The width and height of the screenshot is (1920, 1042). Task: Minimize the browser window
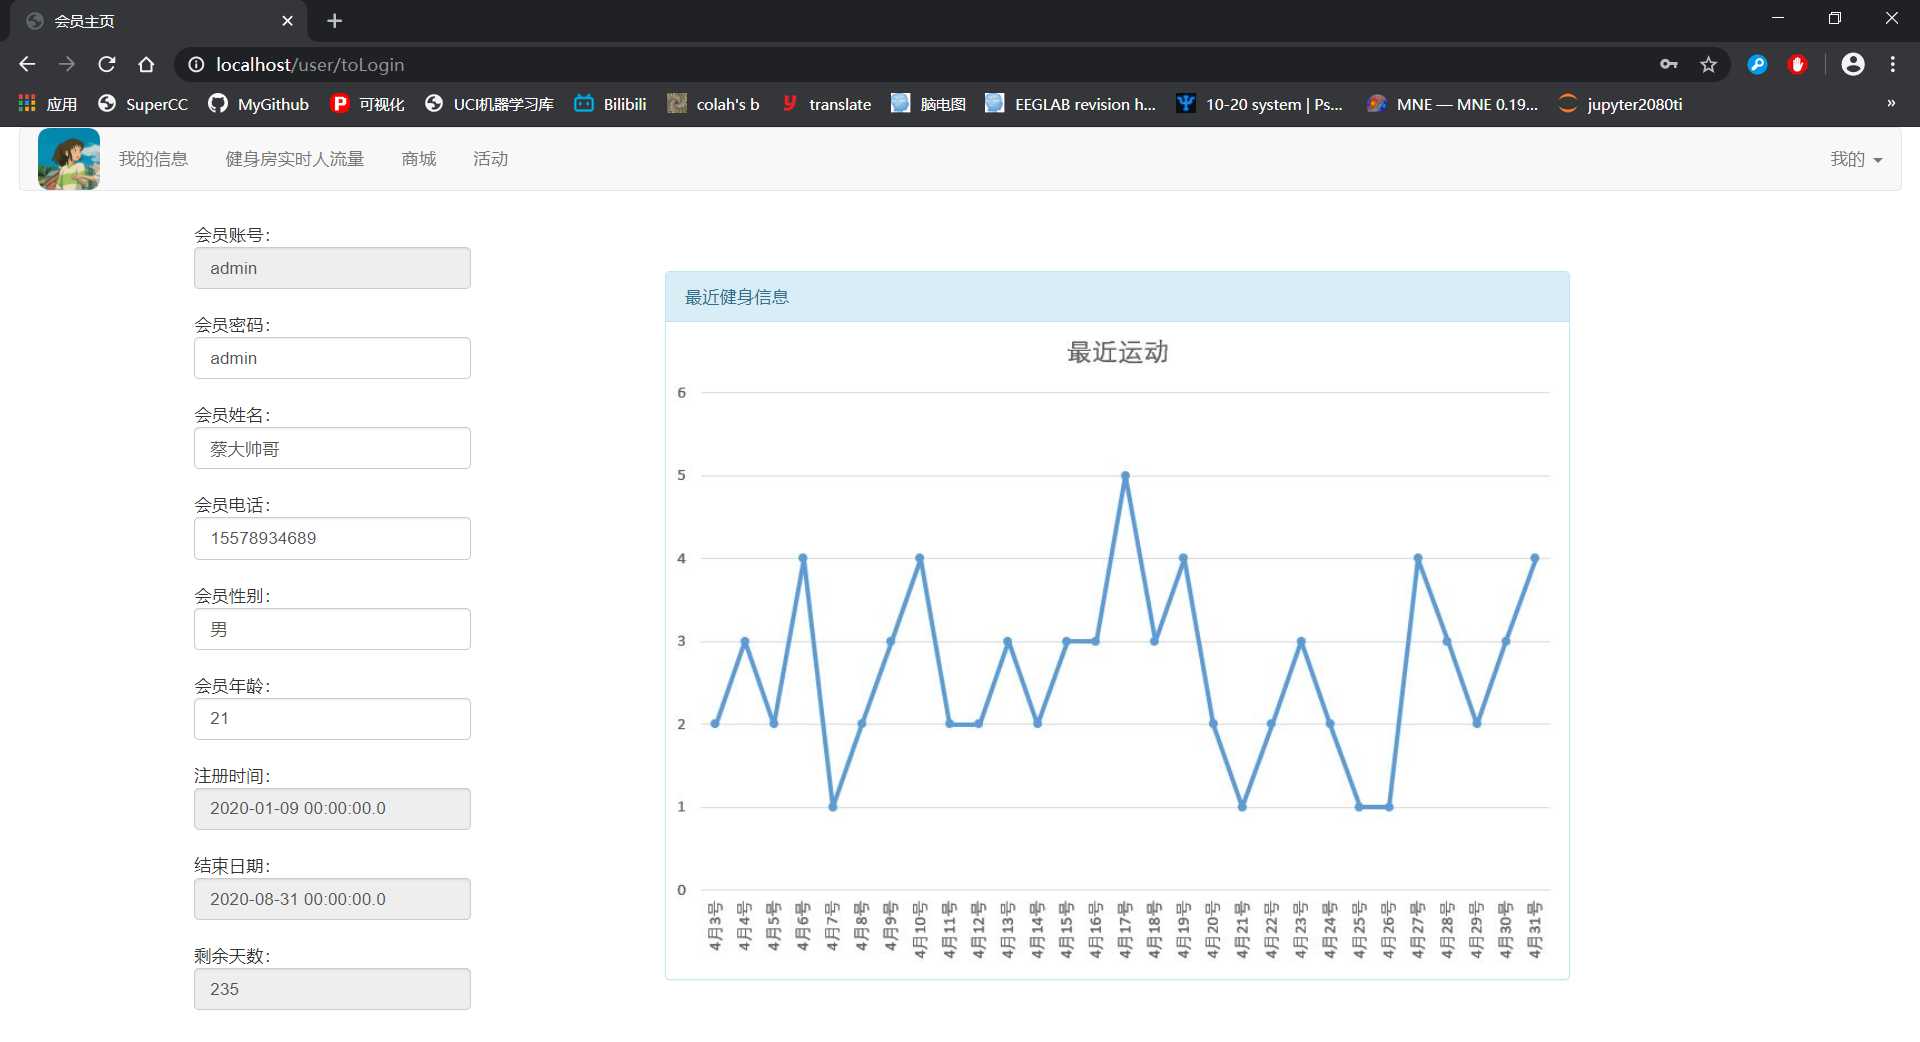(x=1778, y=18)
